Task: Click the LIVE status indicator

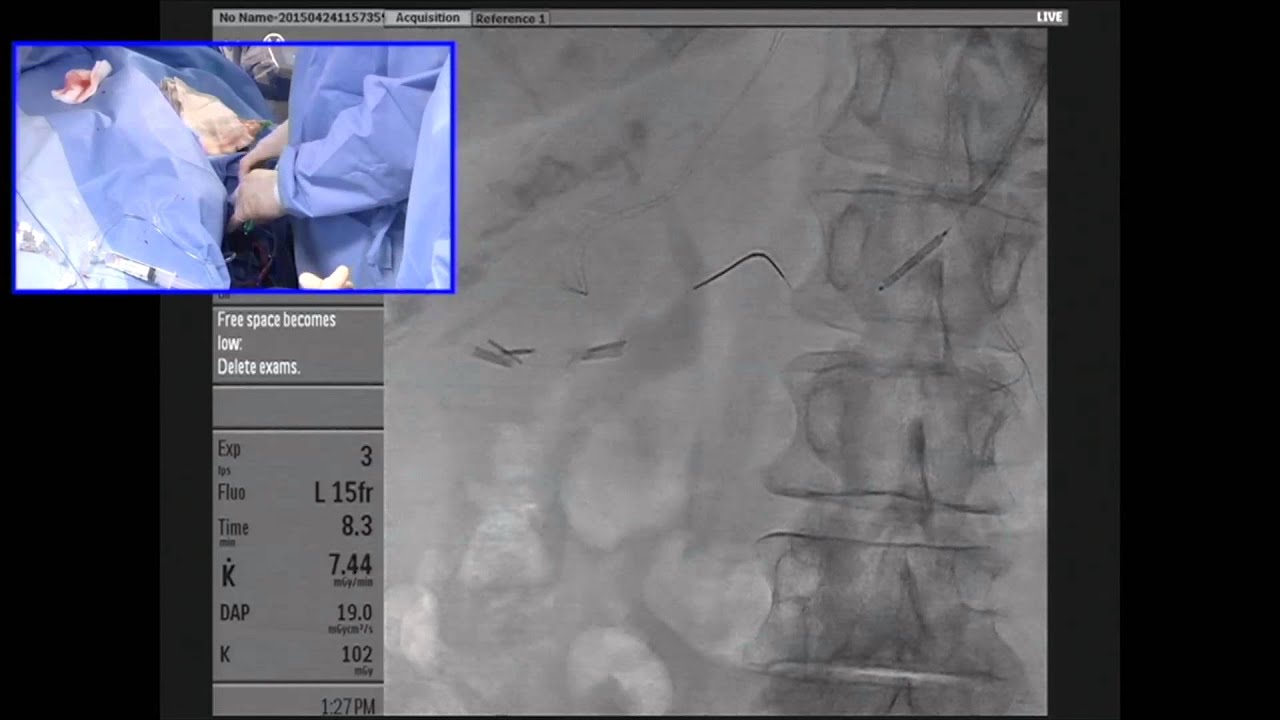Action: [1049, 17]
